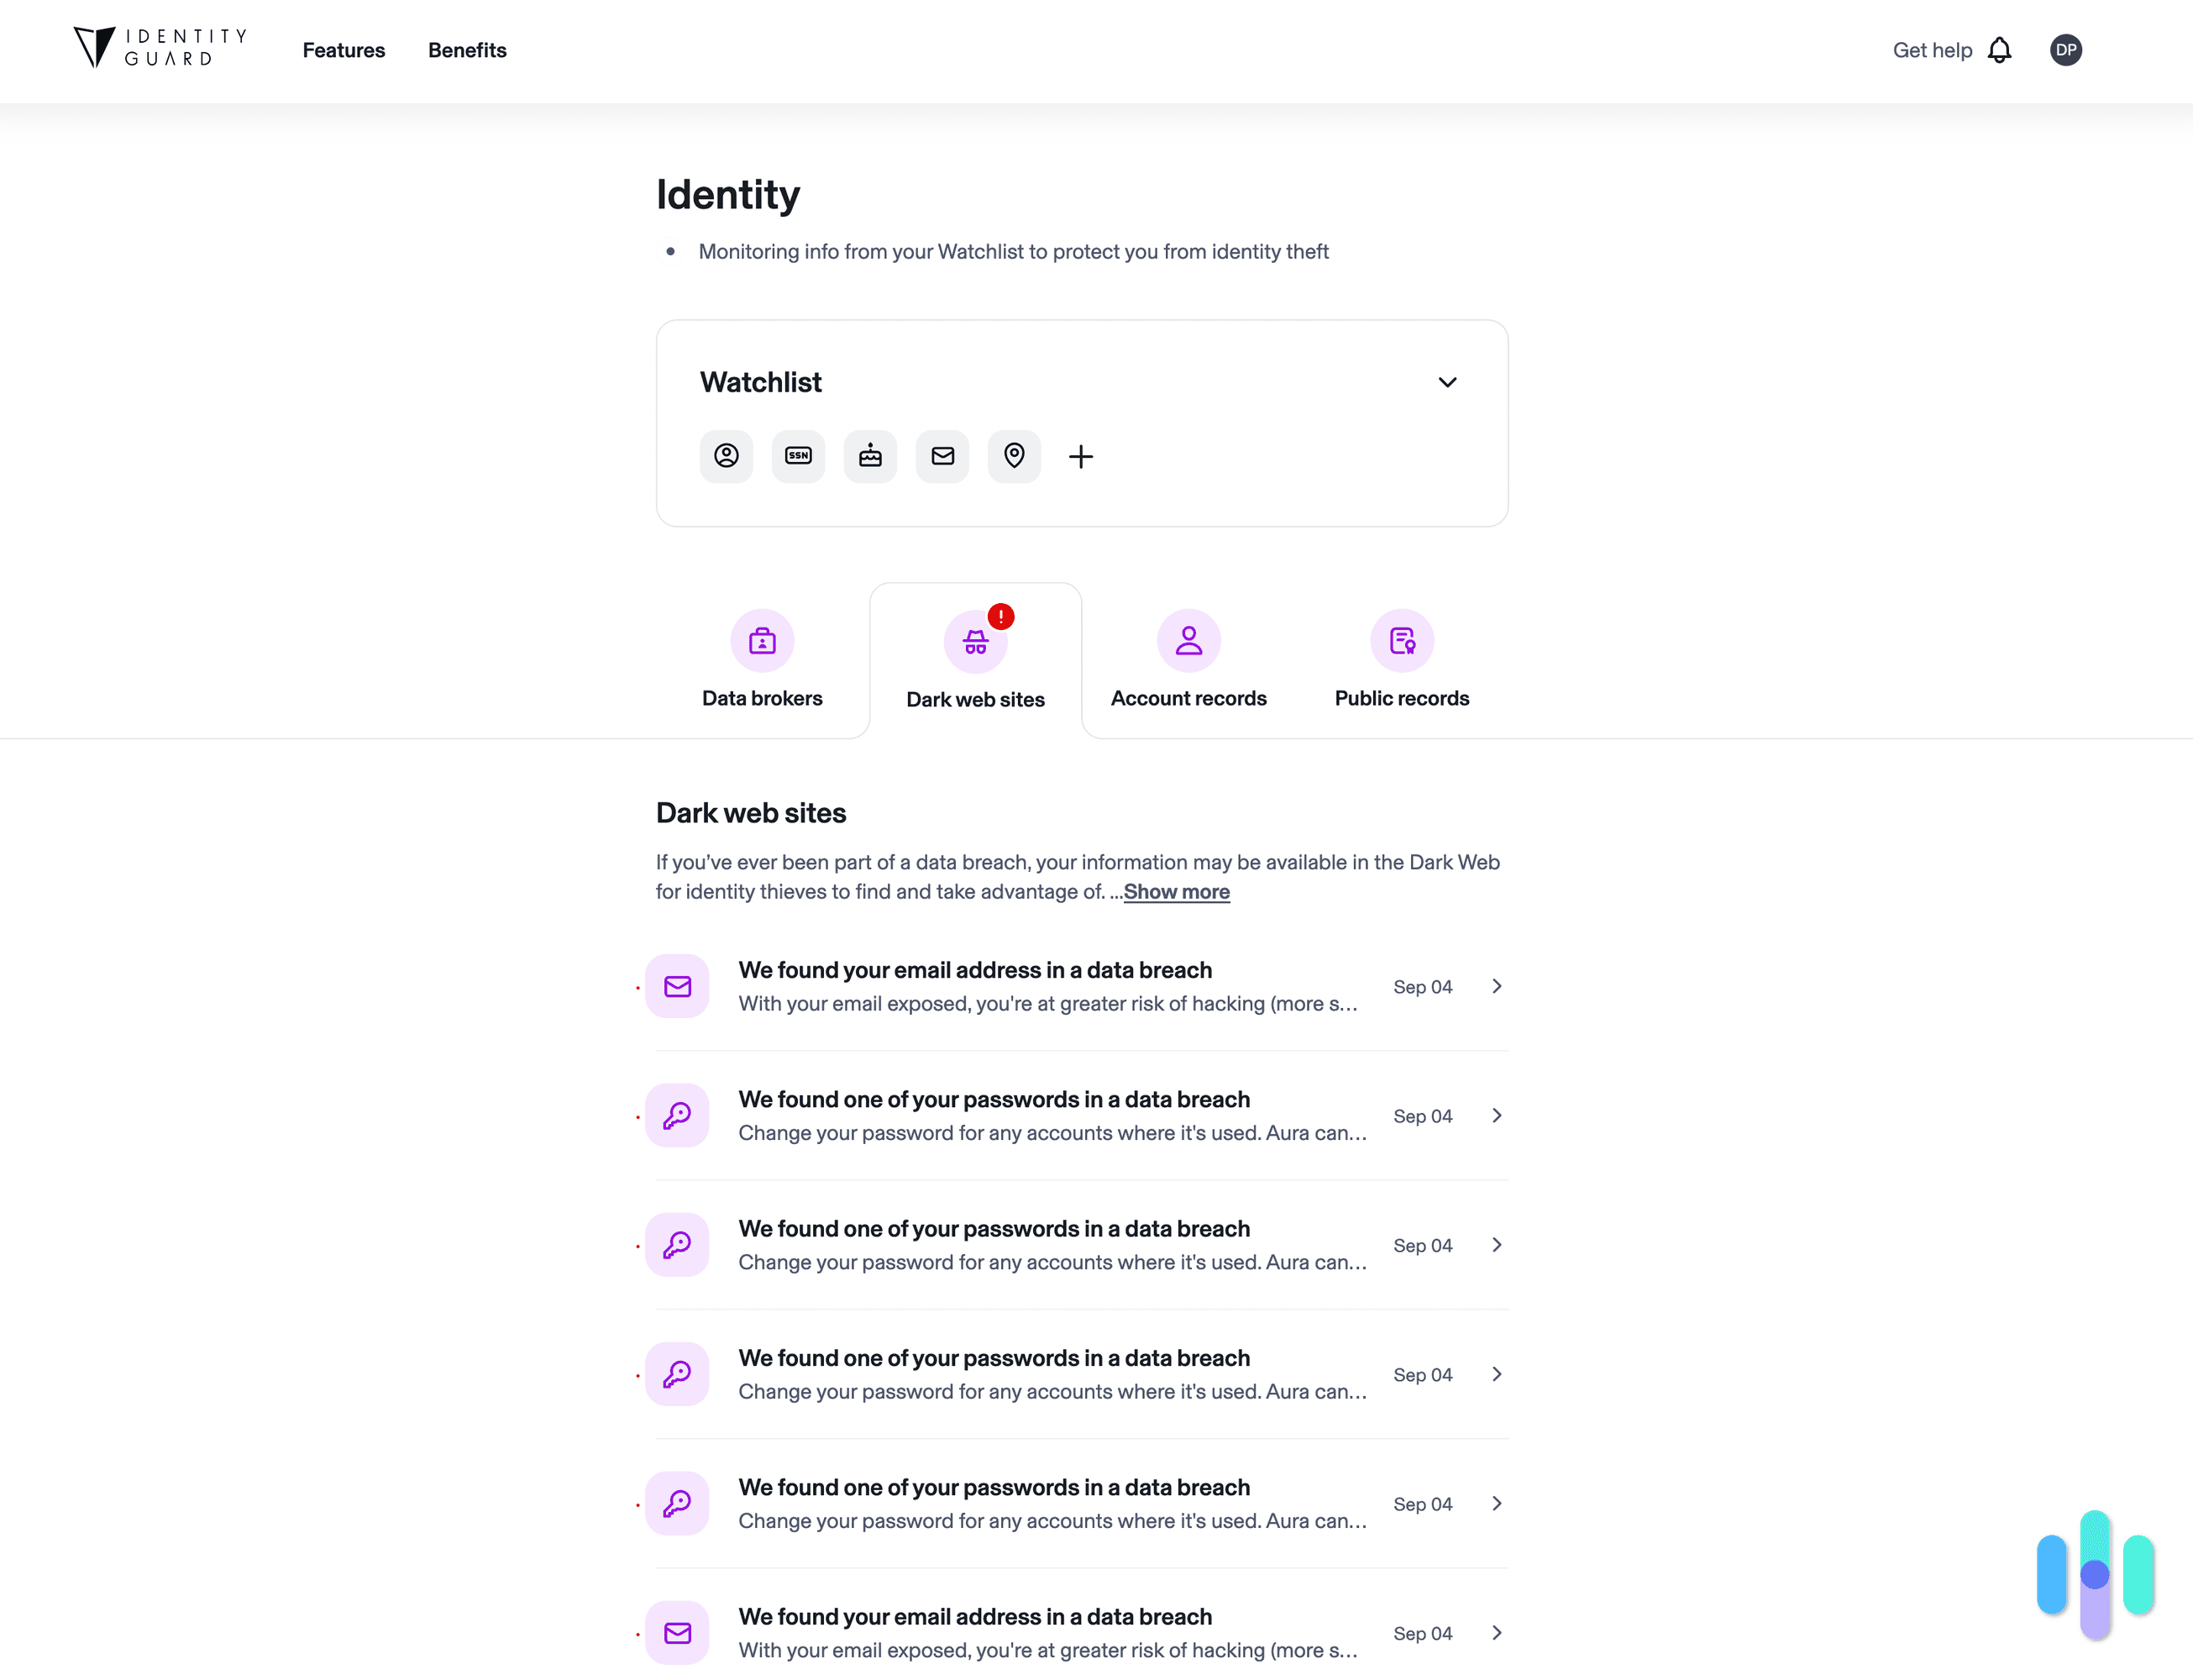Image resolution: width=2193 pixels, height=1680 pixels.
Task: Click the email watchlist icon
Action: pyautogui.click(x=942, y=455)
